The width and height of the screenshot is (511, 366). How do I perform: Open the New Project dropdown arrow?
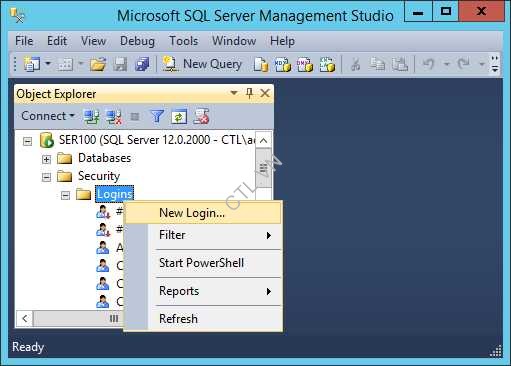point(48,64)
